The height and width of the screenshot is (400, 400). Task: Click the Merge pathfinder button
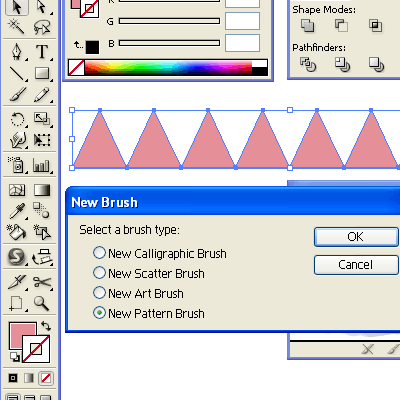(x=376, y=64)
